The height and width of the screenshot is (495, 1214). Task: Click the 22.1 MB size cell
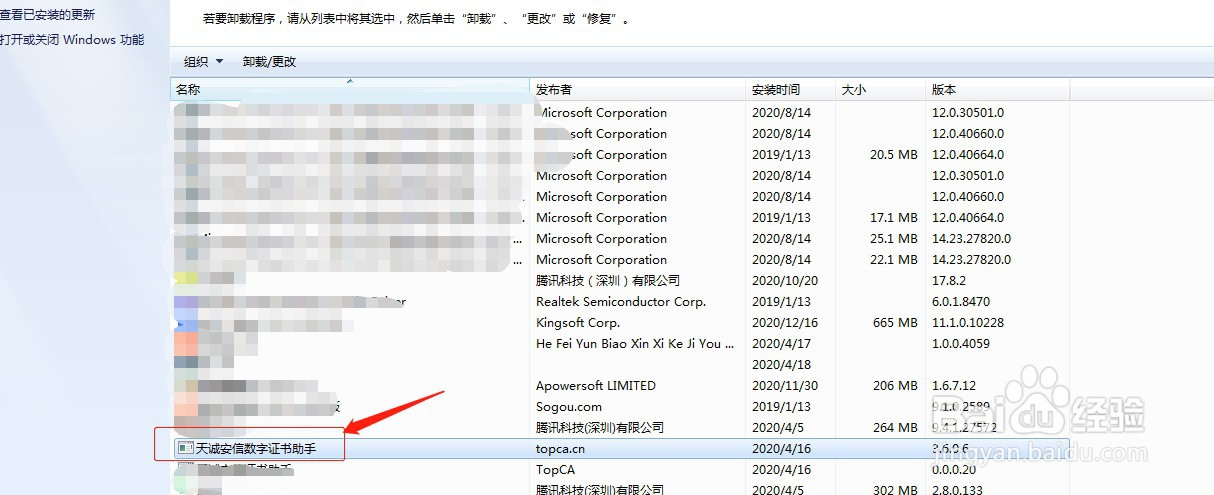tap(894, 260)
